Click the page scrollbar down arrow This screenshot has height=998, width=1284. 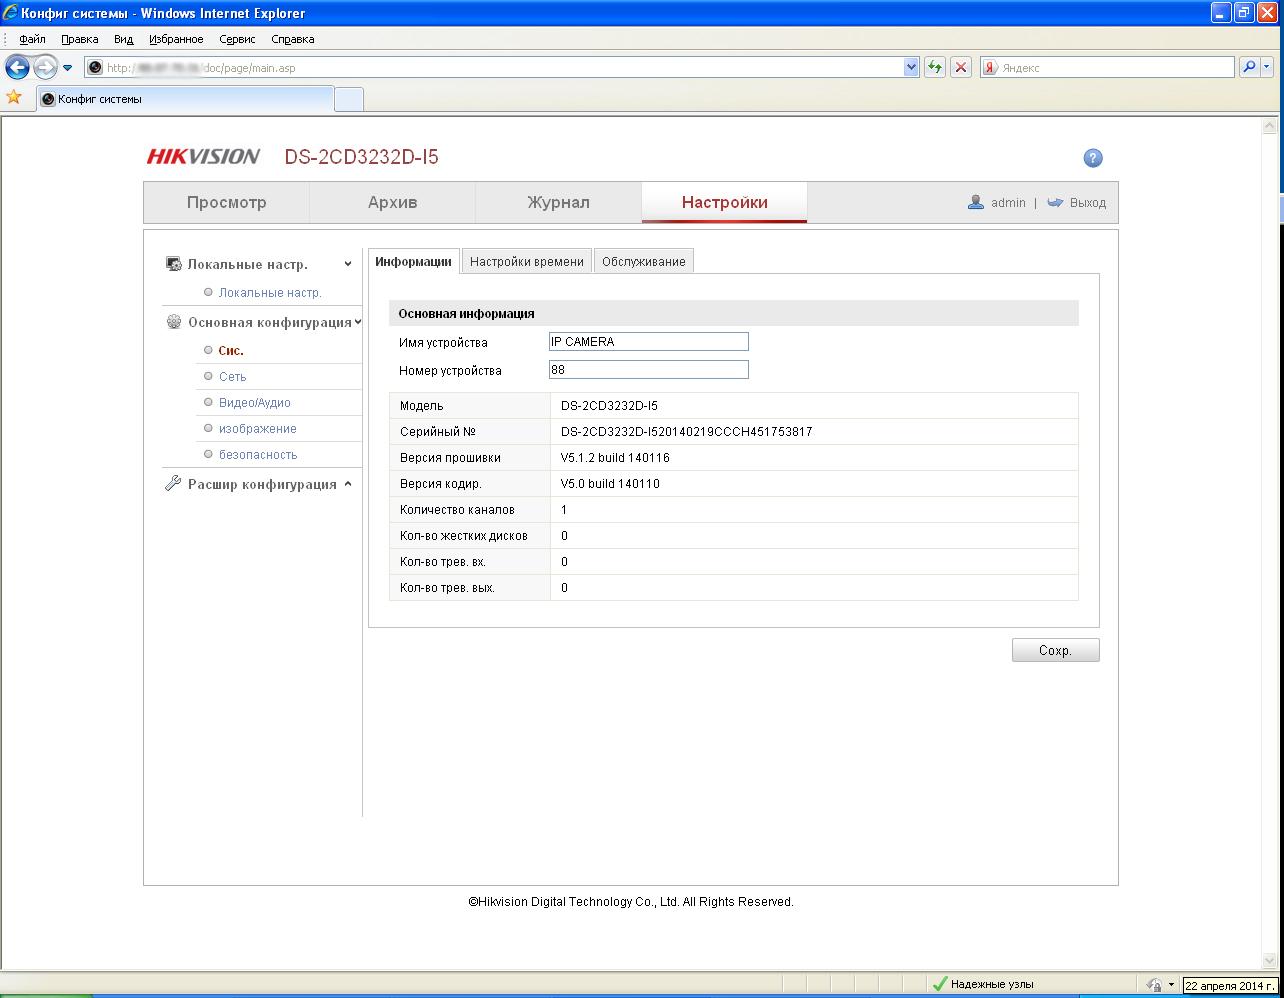pyautogui.click(x=1272, y=962)
